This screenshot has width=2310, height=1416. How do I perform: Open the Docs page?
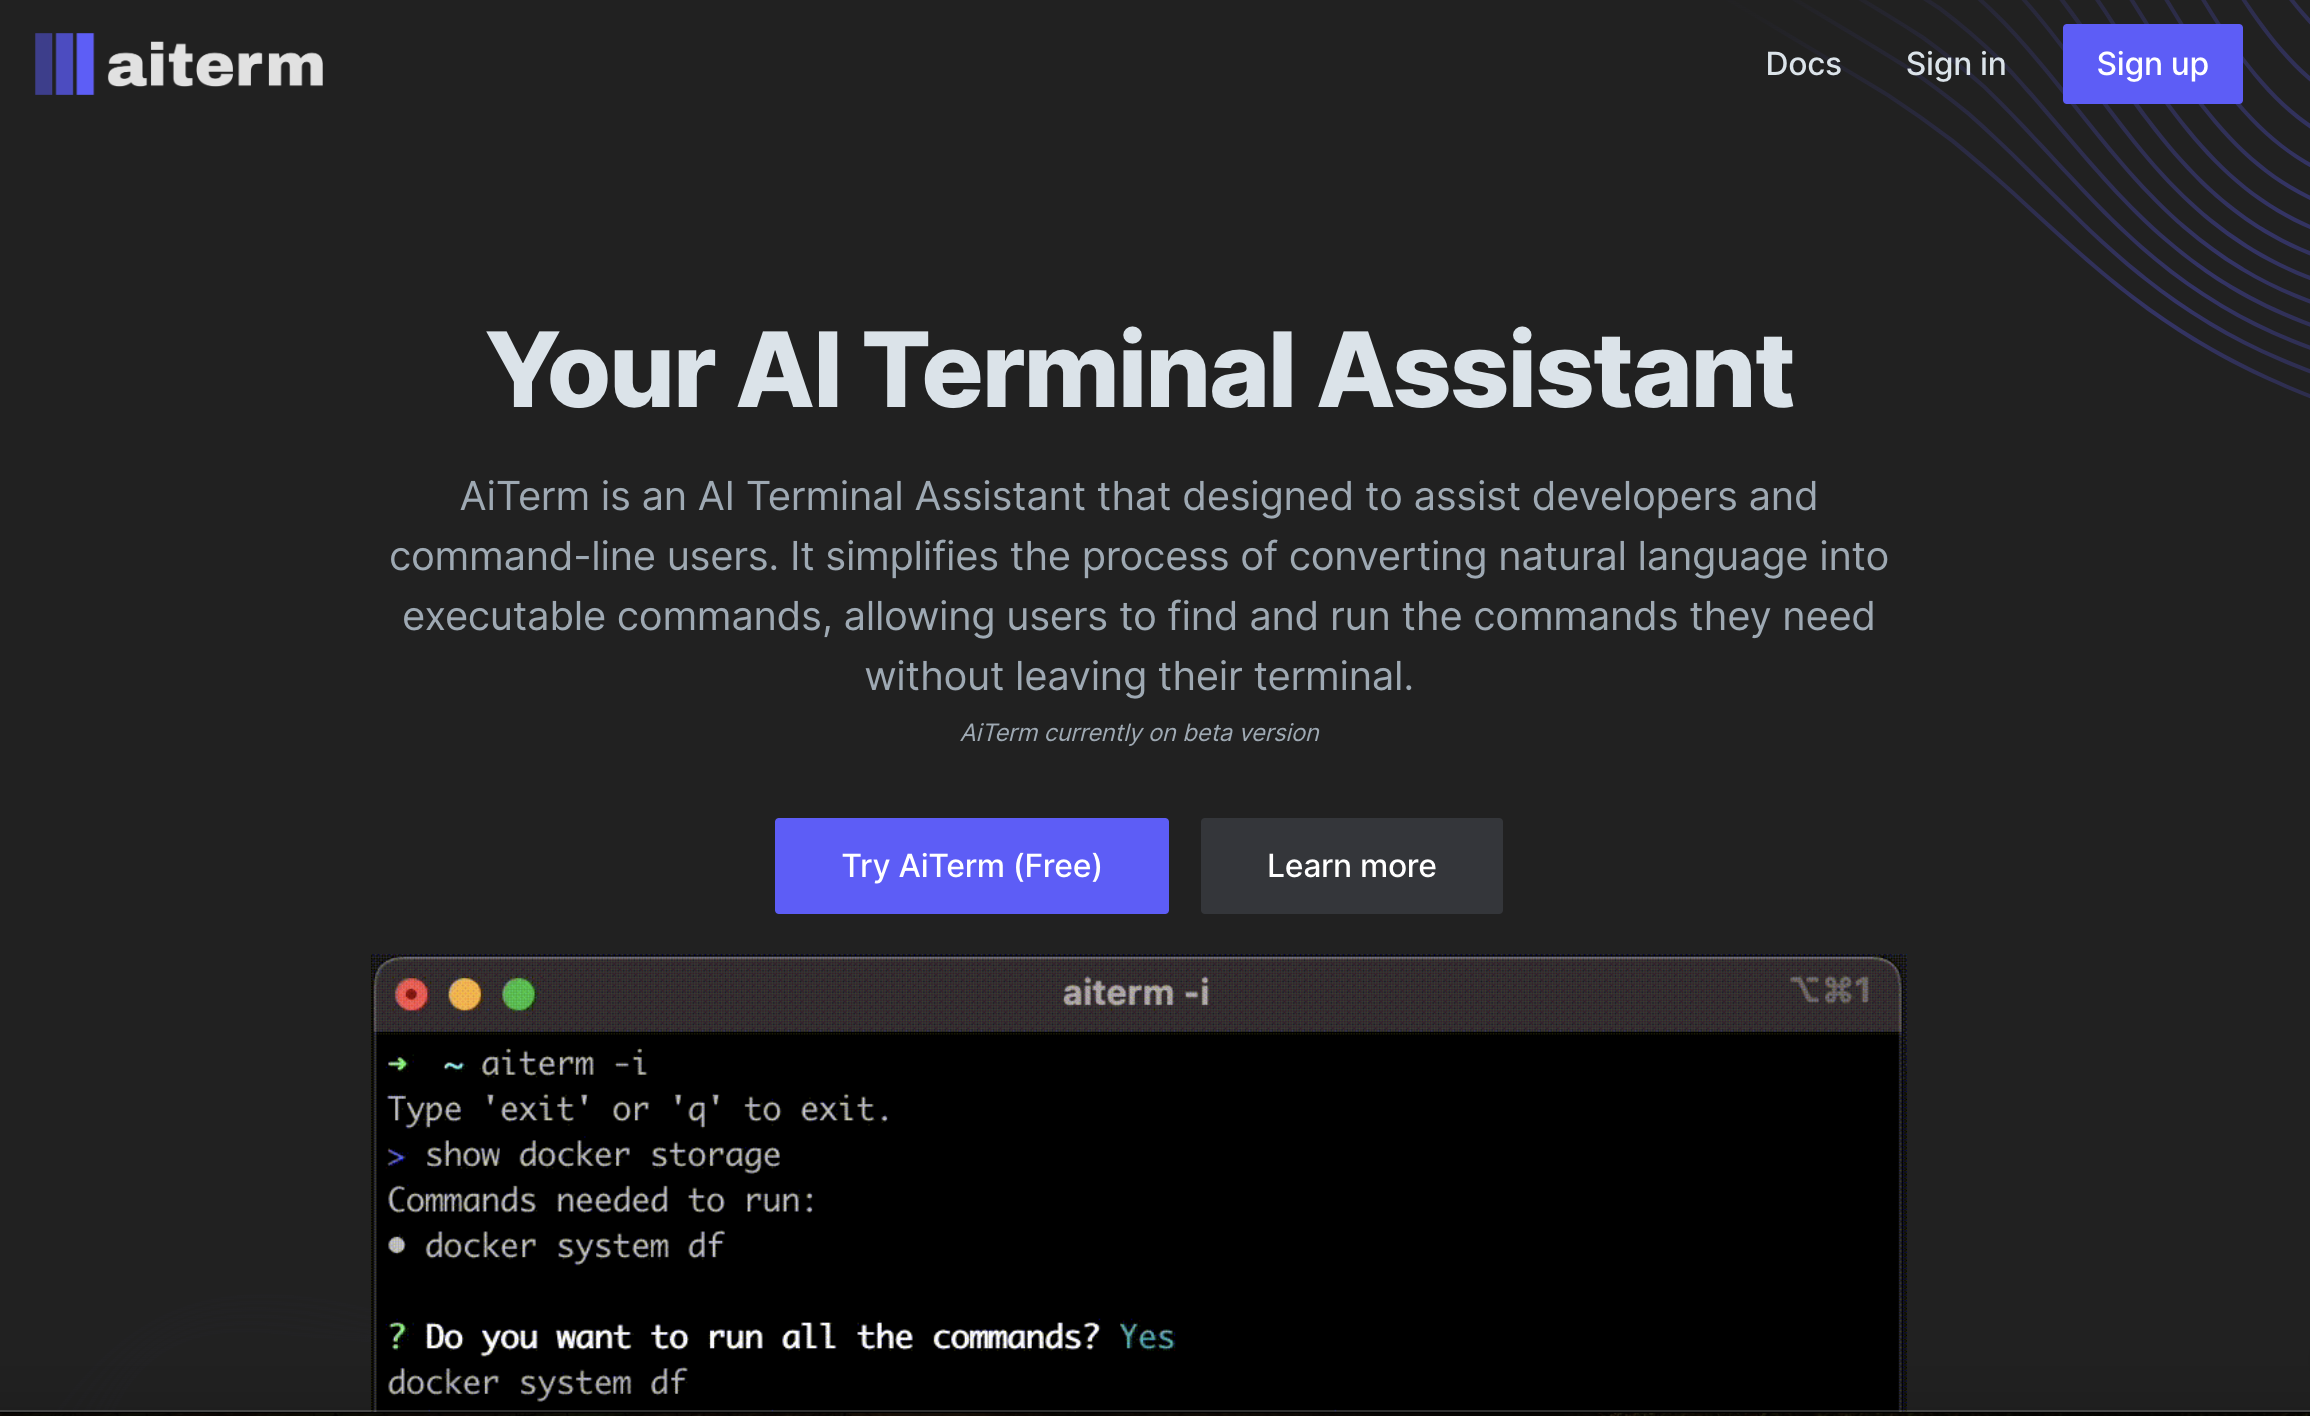(1803, 64)
